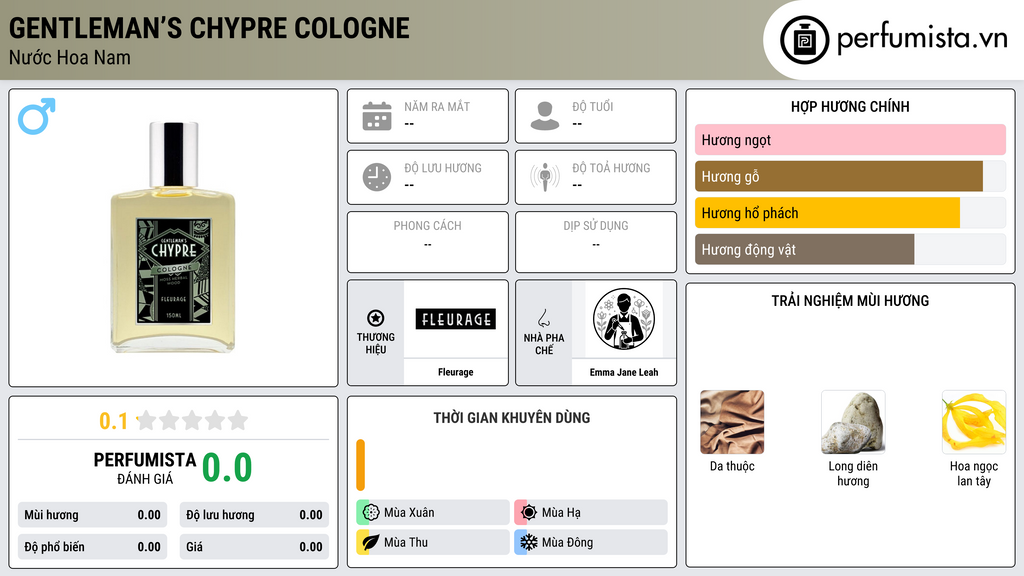Open the Hoa ngọc lan tây note image

pos(974,422)
